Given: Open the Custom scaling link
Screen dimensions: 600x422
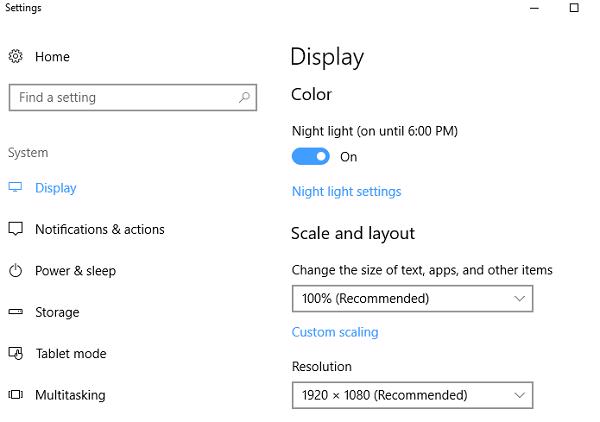Looking at the screenshot, I should (335, 332).
